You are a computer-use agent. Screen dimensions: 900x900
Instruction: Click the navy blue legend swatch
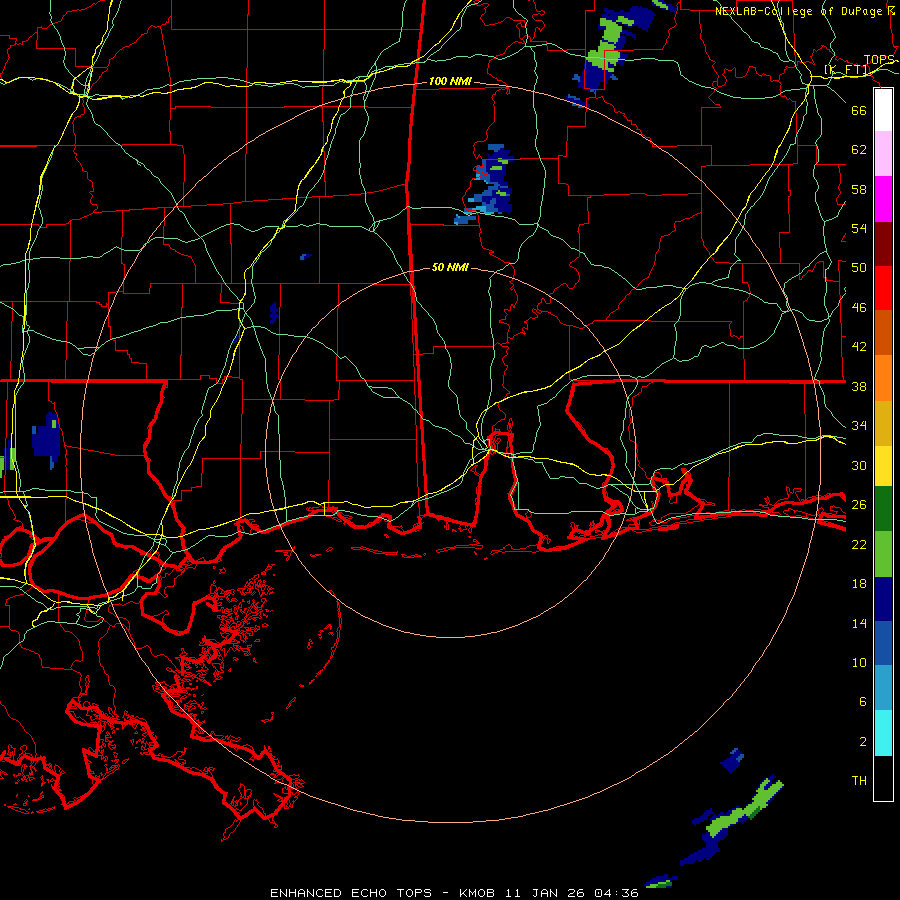pos(883,599)
